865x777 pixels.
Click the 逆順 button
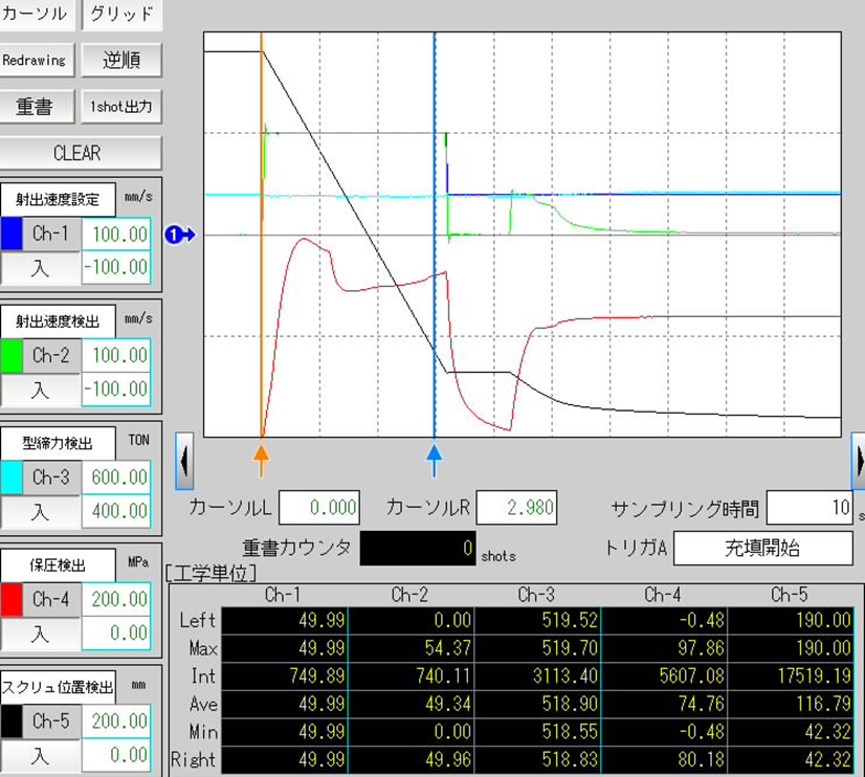121,60
